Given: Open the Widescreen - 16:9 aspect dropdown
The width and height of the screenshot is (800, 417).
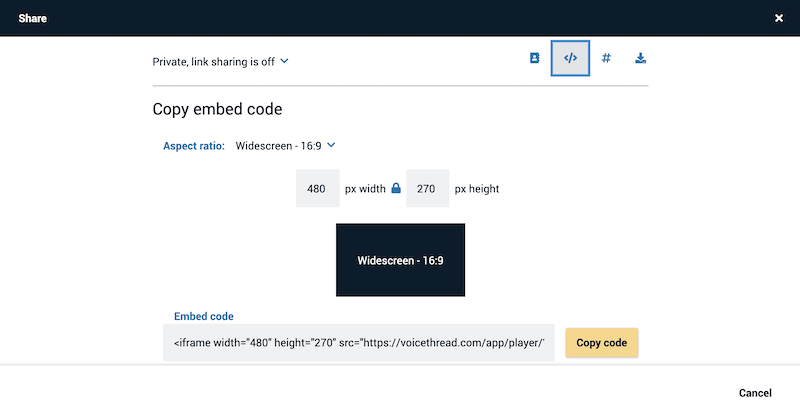Looking at the screenshot, I should [285, 146].
